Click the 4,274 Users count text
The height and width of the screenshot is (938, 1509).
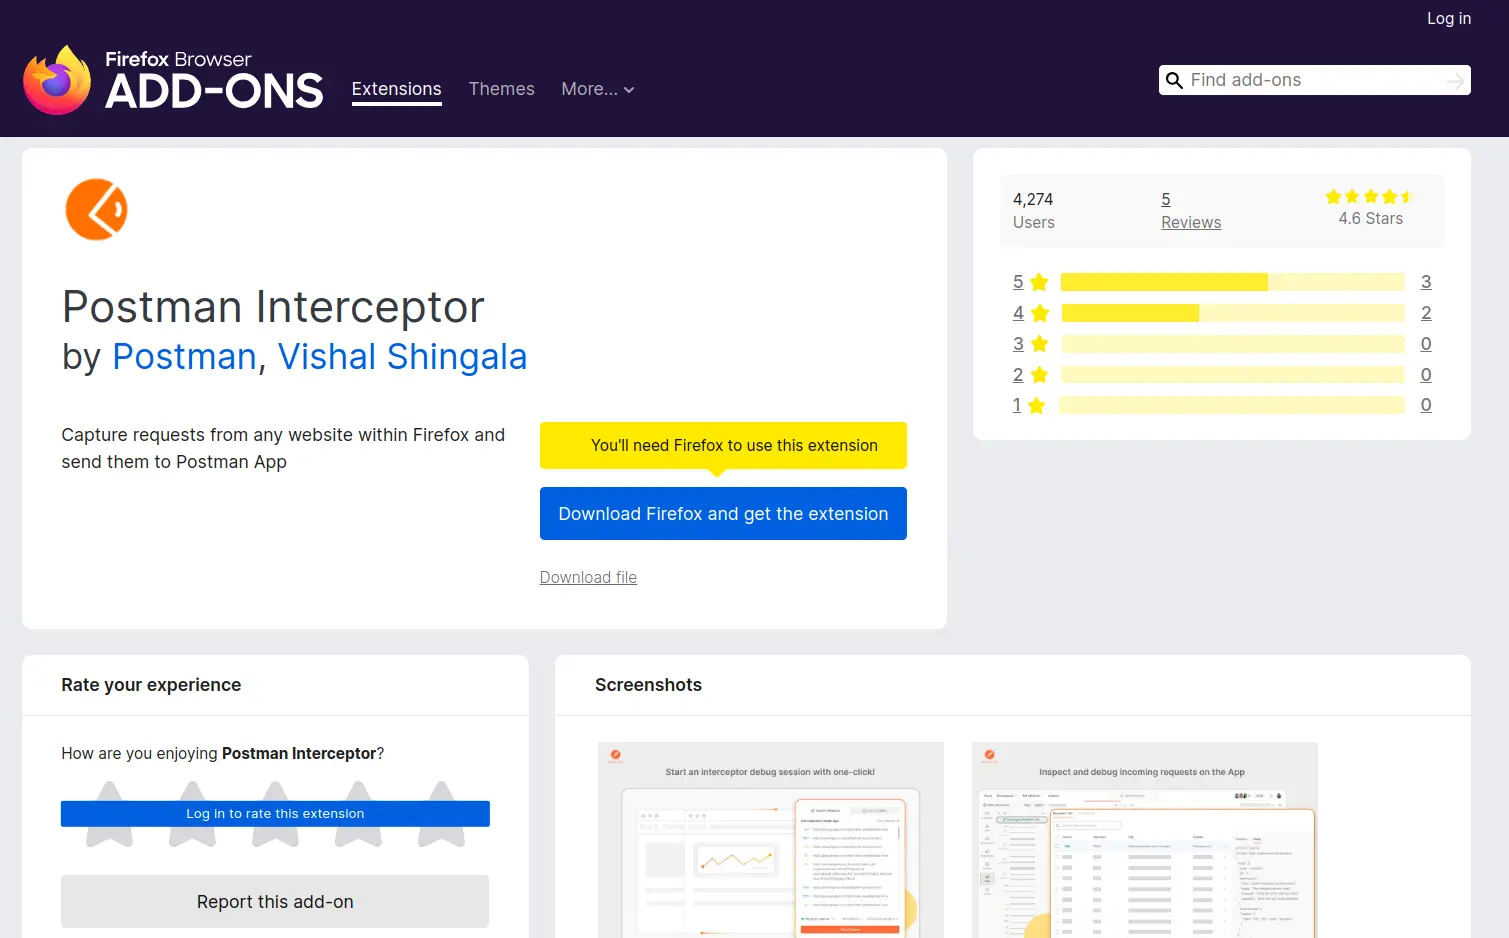[1034, 211]
